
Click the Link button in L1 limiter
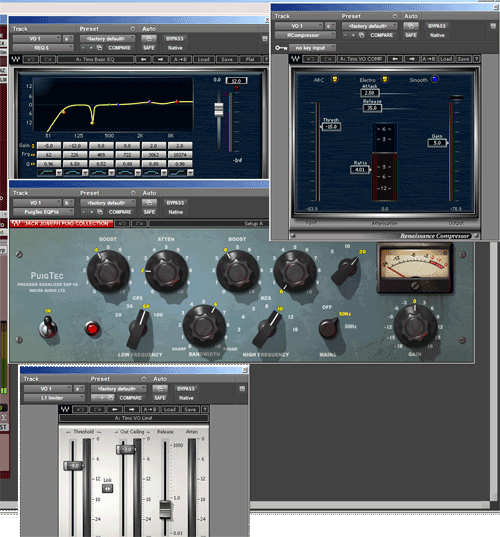click(108, 488)
